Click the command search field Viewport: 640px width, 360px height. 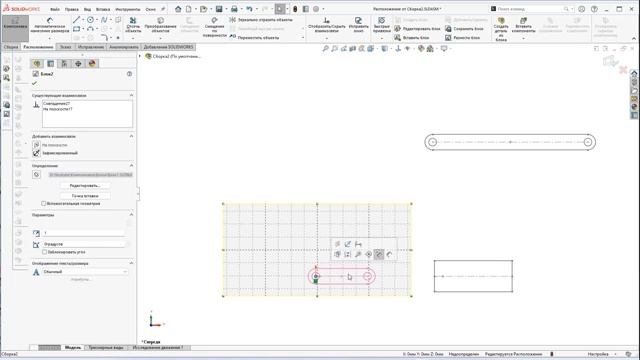click(531, 9)
